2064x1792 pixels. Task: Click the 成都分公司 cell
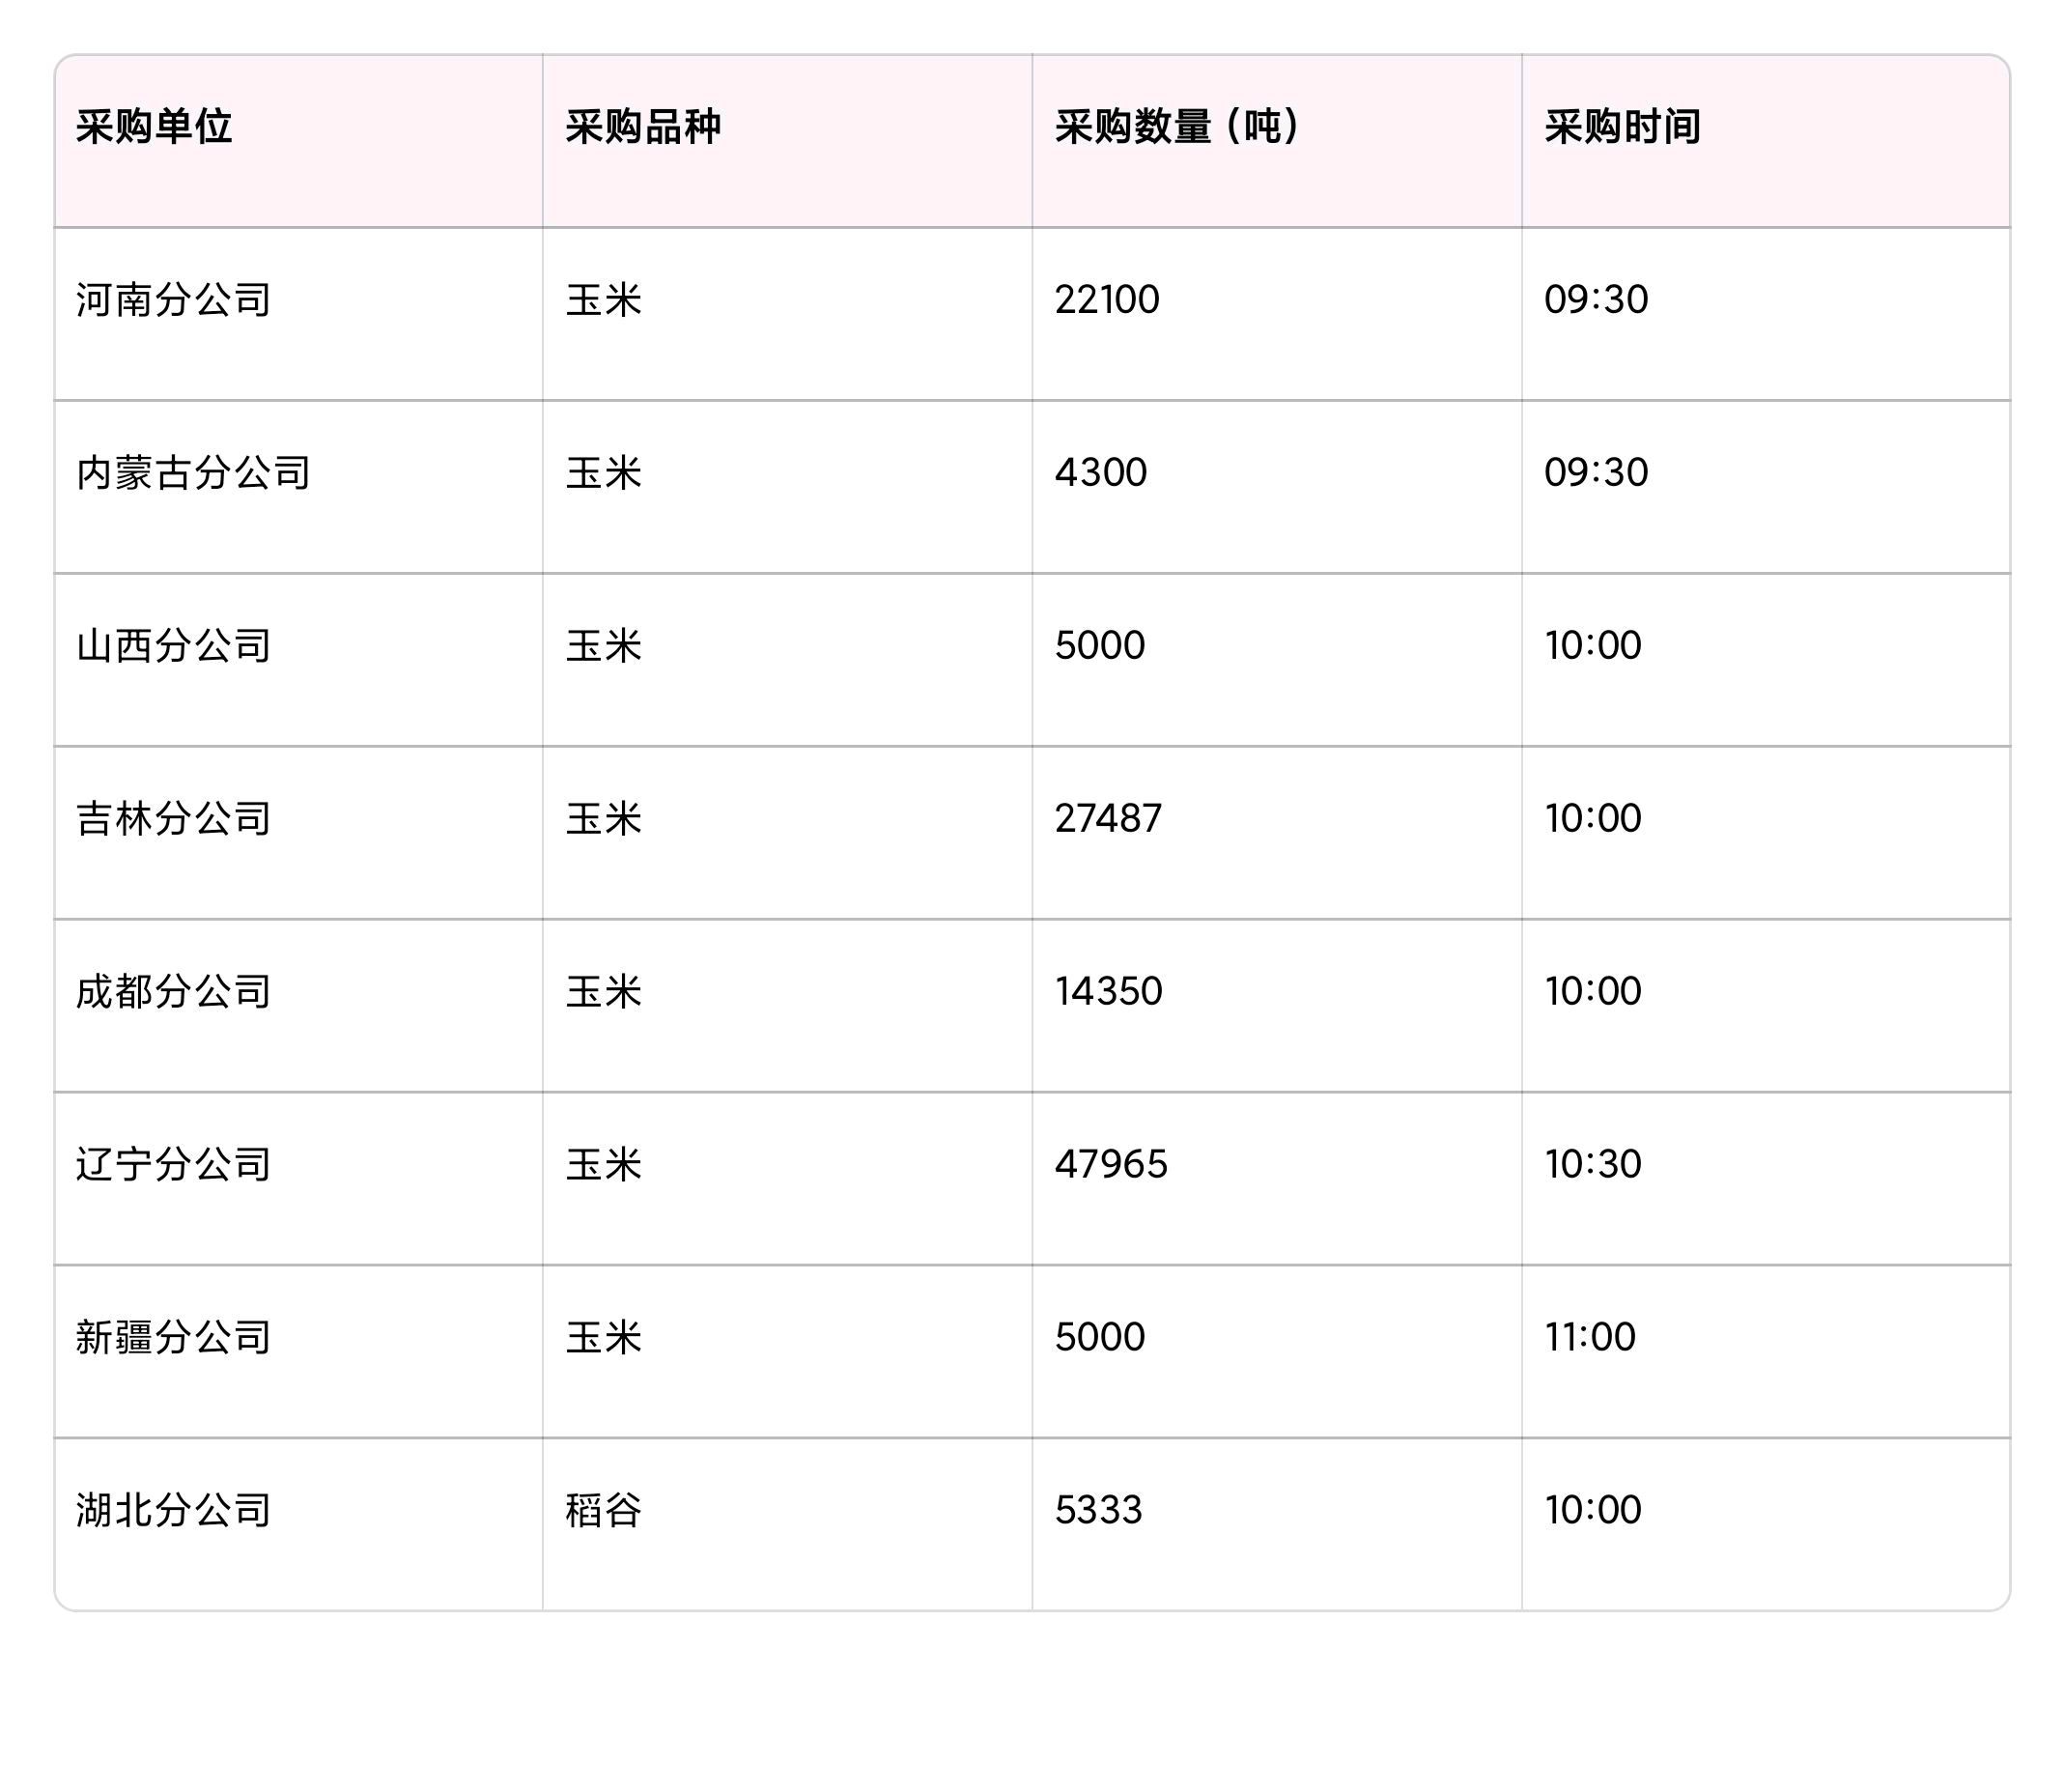point(174,992)
